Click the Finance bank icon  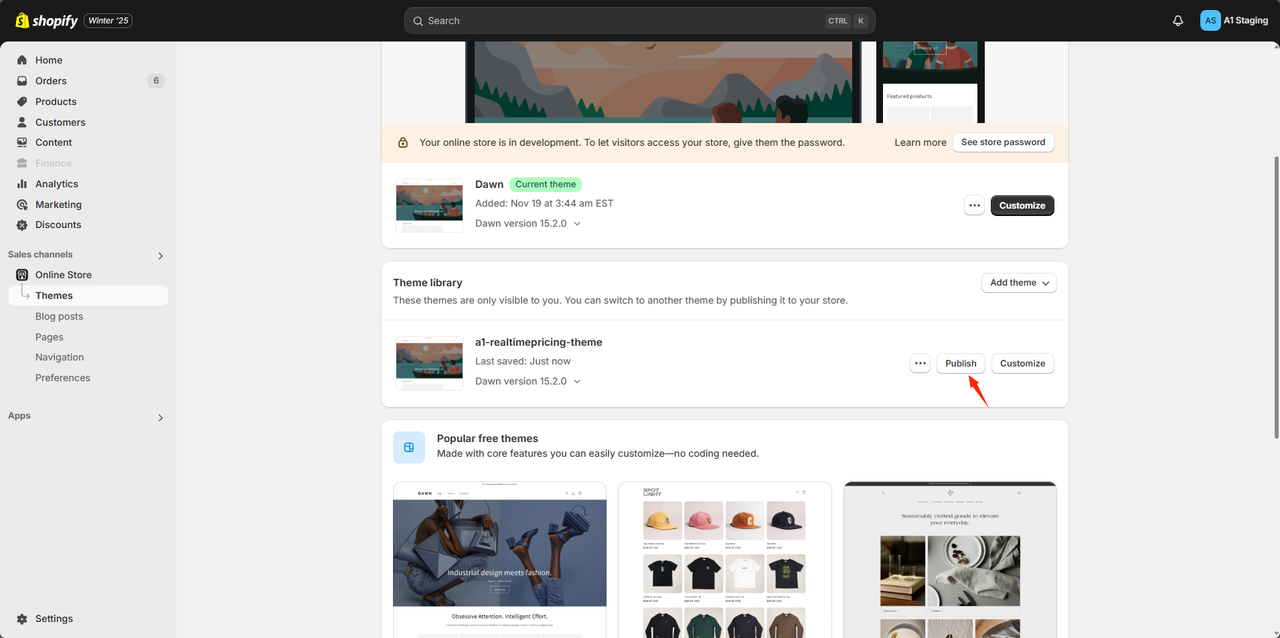point(22,163)
